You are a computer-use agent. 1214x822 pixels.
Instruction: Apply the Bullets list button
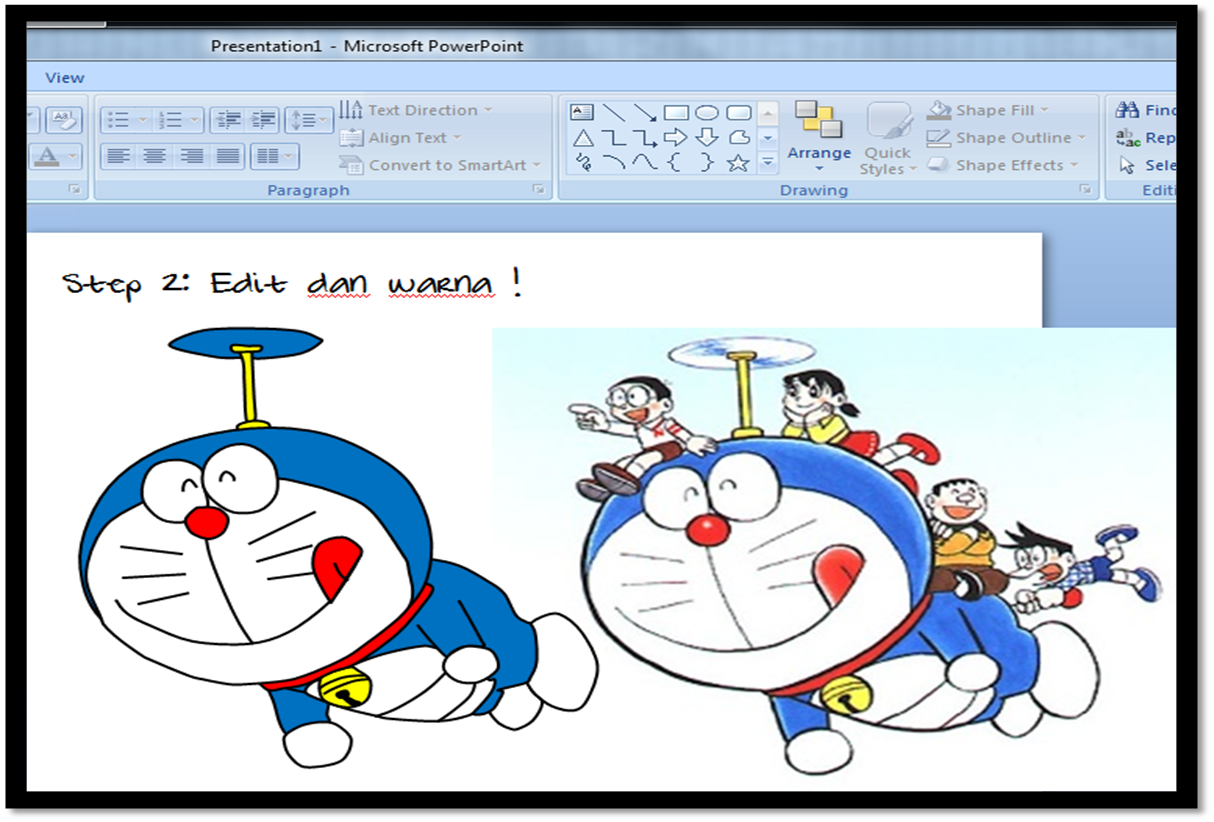(117, 120)
